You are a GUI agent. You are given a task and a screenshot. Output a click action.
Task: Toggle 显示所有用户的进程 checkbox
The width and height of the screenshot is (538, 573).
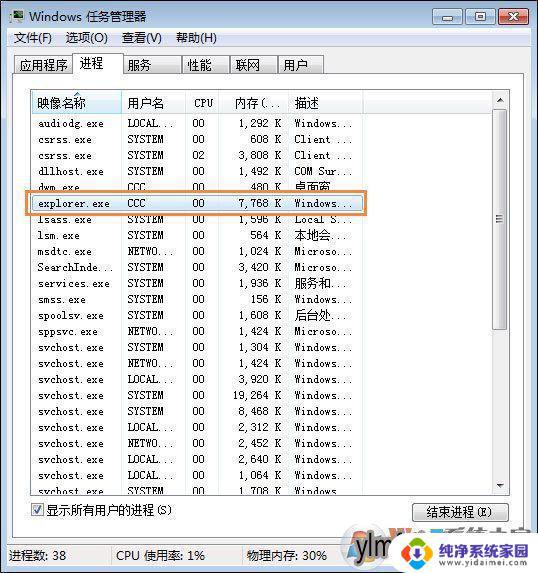pos(37,510)
